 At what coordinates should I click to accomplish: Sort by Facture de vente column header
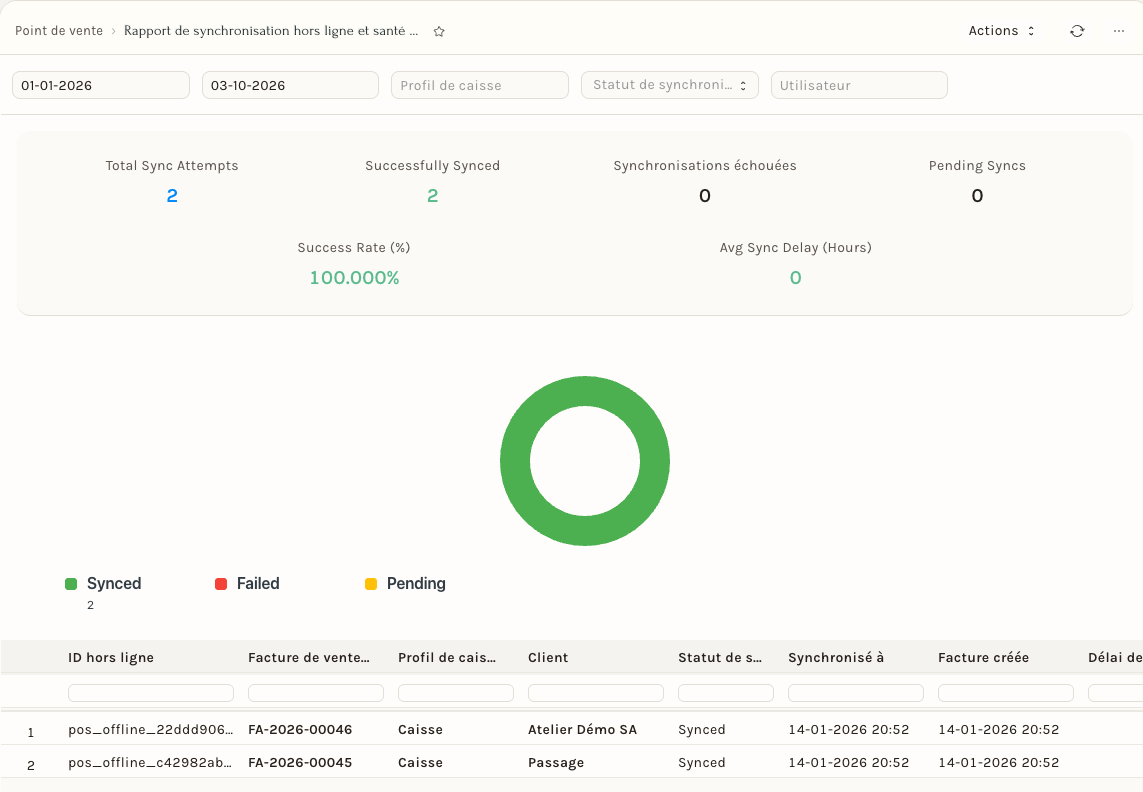(308, 657)
